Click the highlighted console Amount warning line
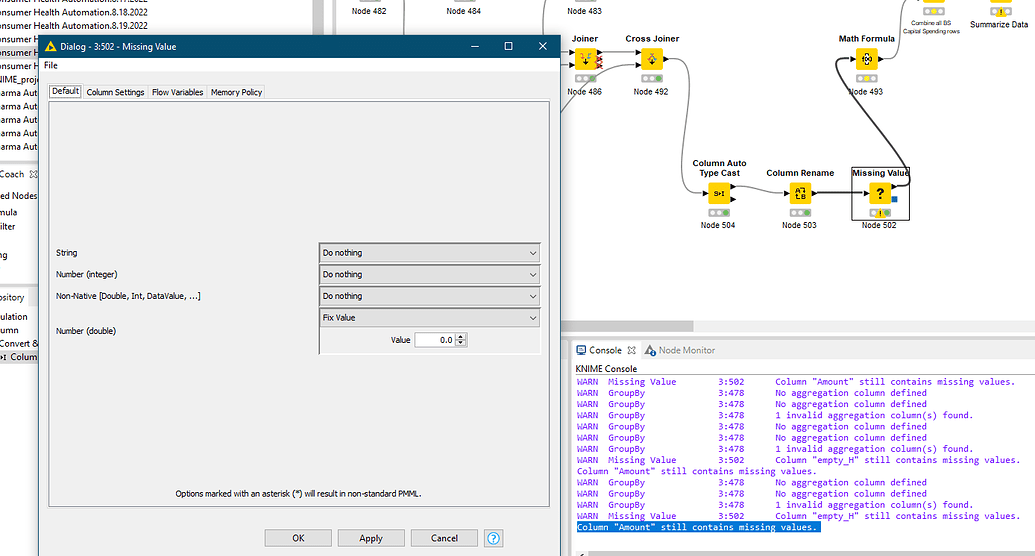This screenshot has width=1035, height=556. point(698,527)
